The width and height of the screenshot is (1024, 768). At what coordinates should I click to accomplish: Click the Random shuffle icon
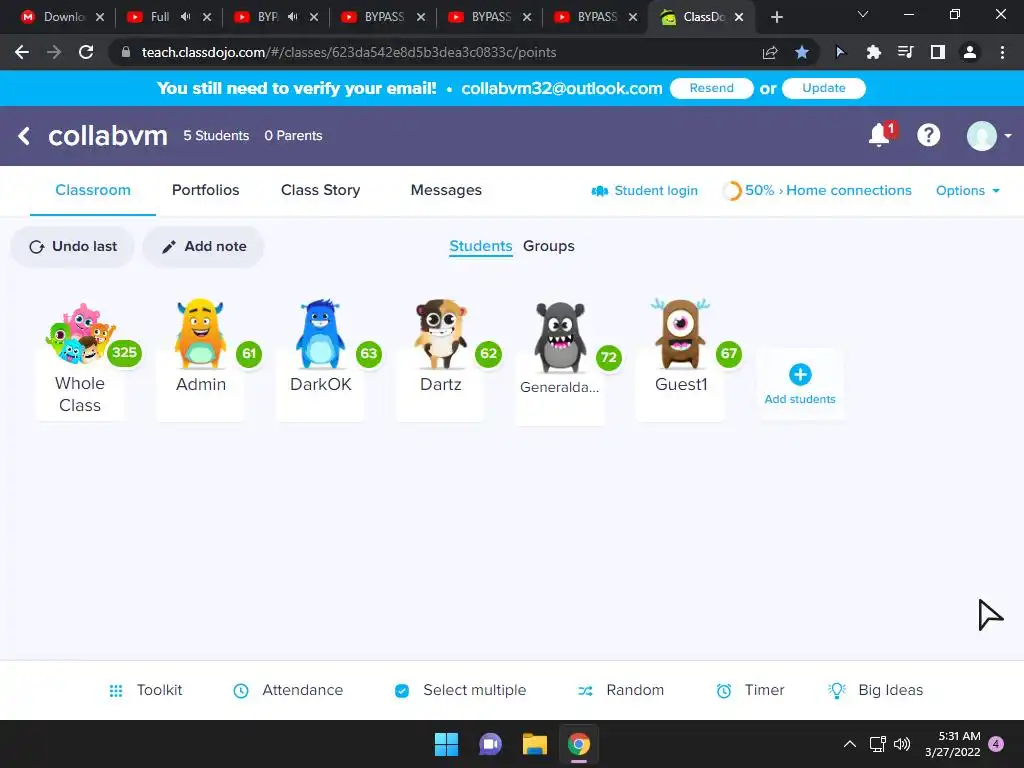click(585, 690)
